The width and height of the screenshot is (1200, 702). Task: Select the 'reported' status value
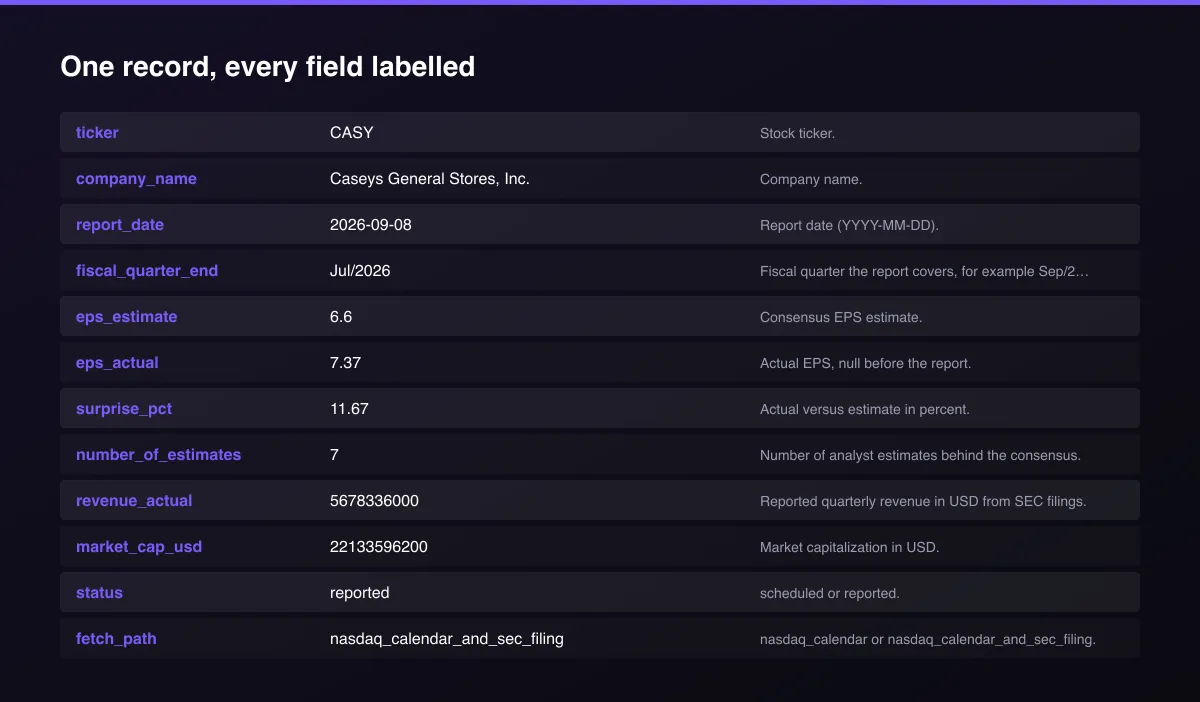click(360, 593)
